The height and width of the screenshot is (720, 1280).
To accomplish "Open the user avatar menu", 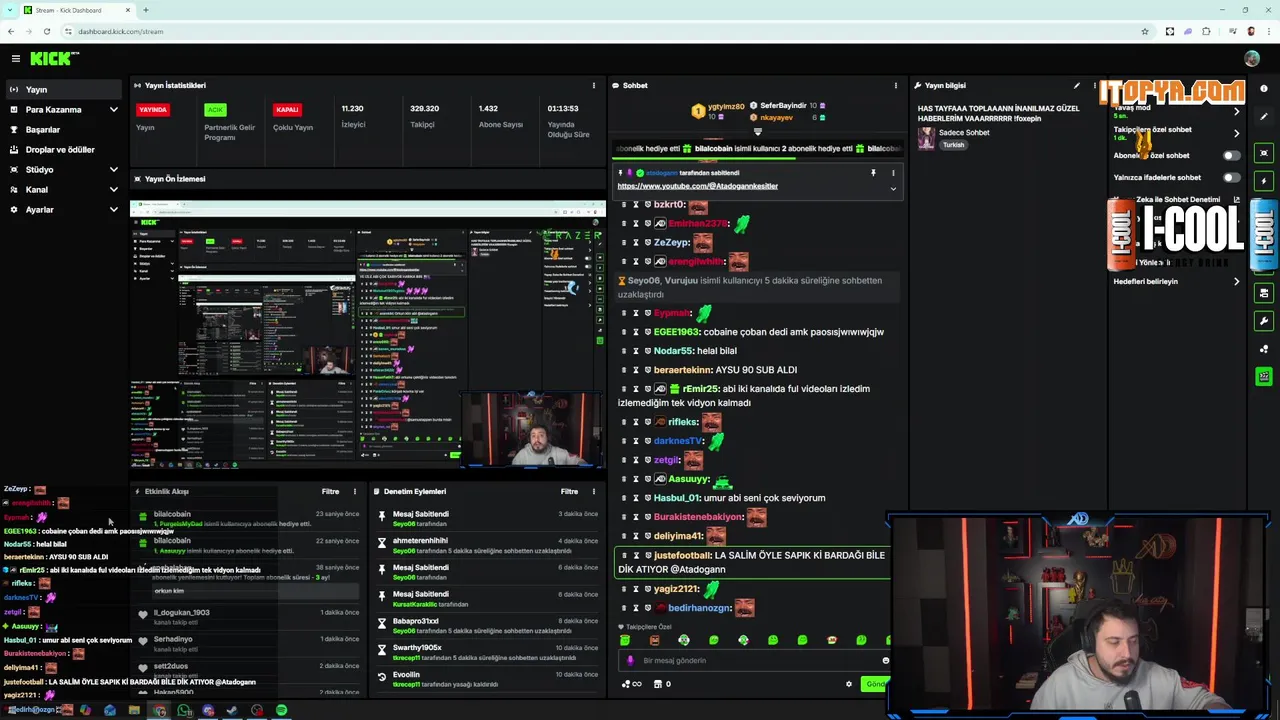I will (1252, 59).
